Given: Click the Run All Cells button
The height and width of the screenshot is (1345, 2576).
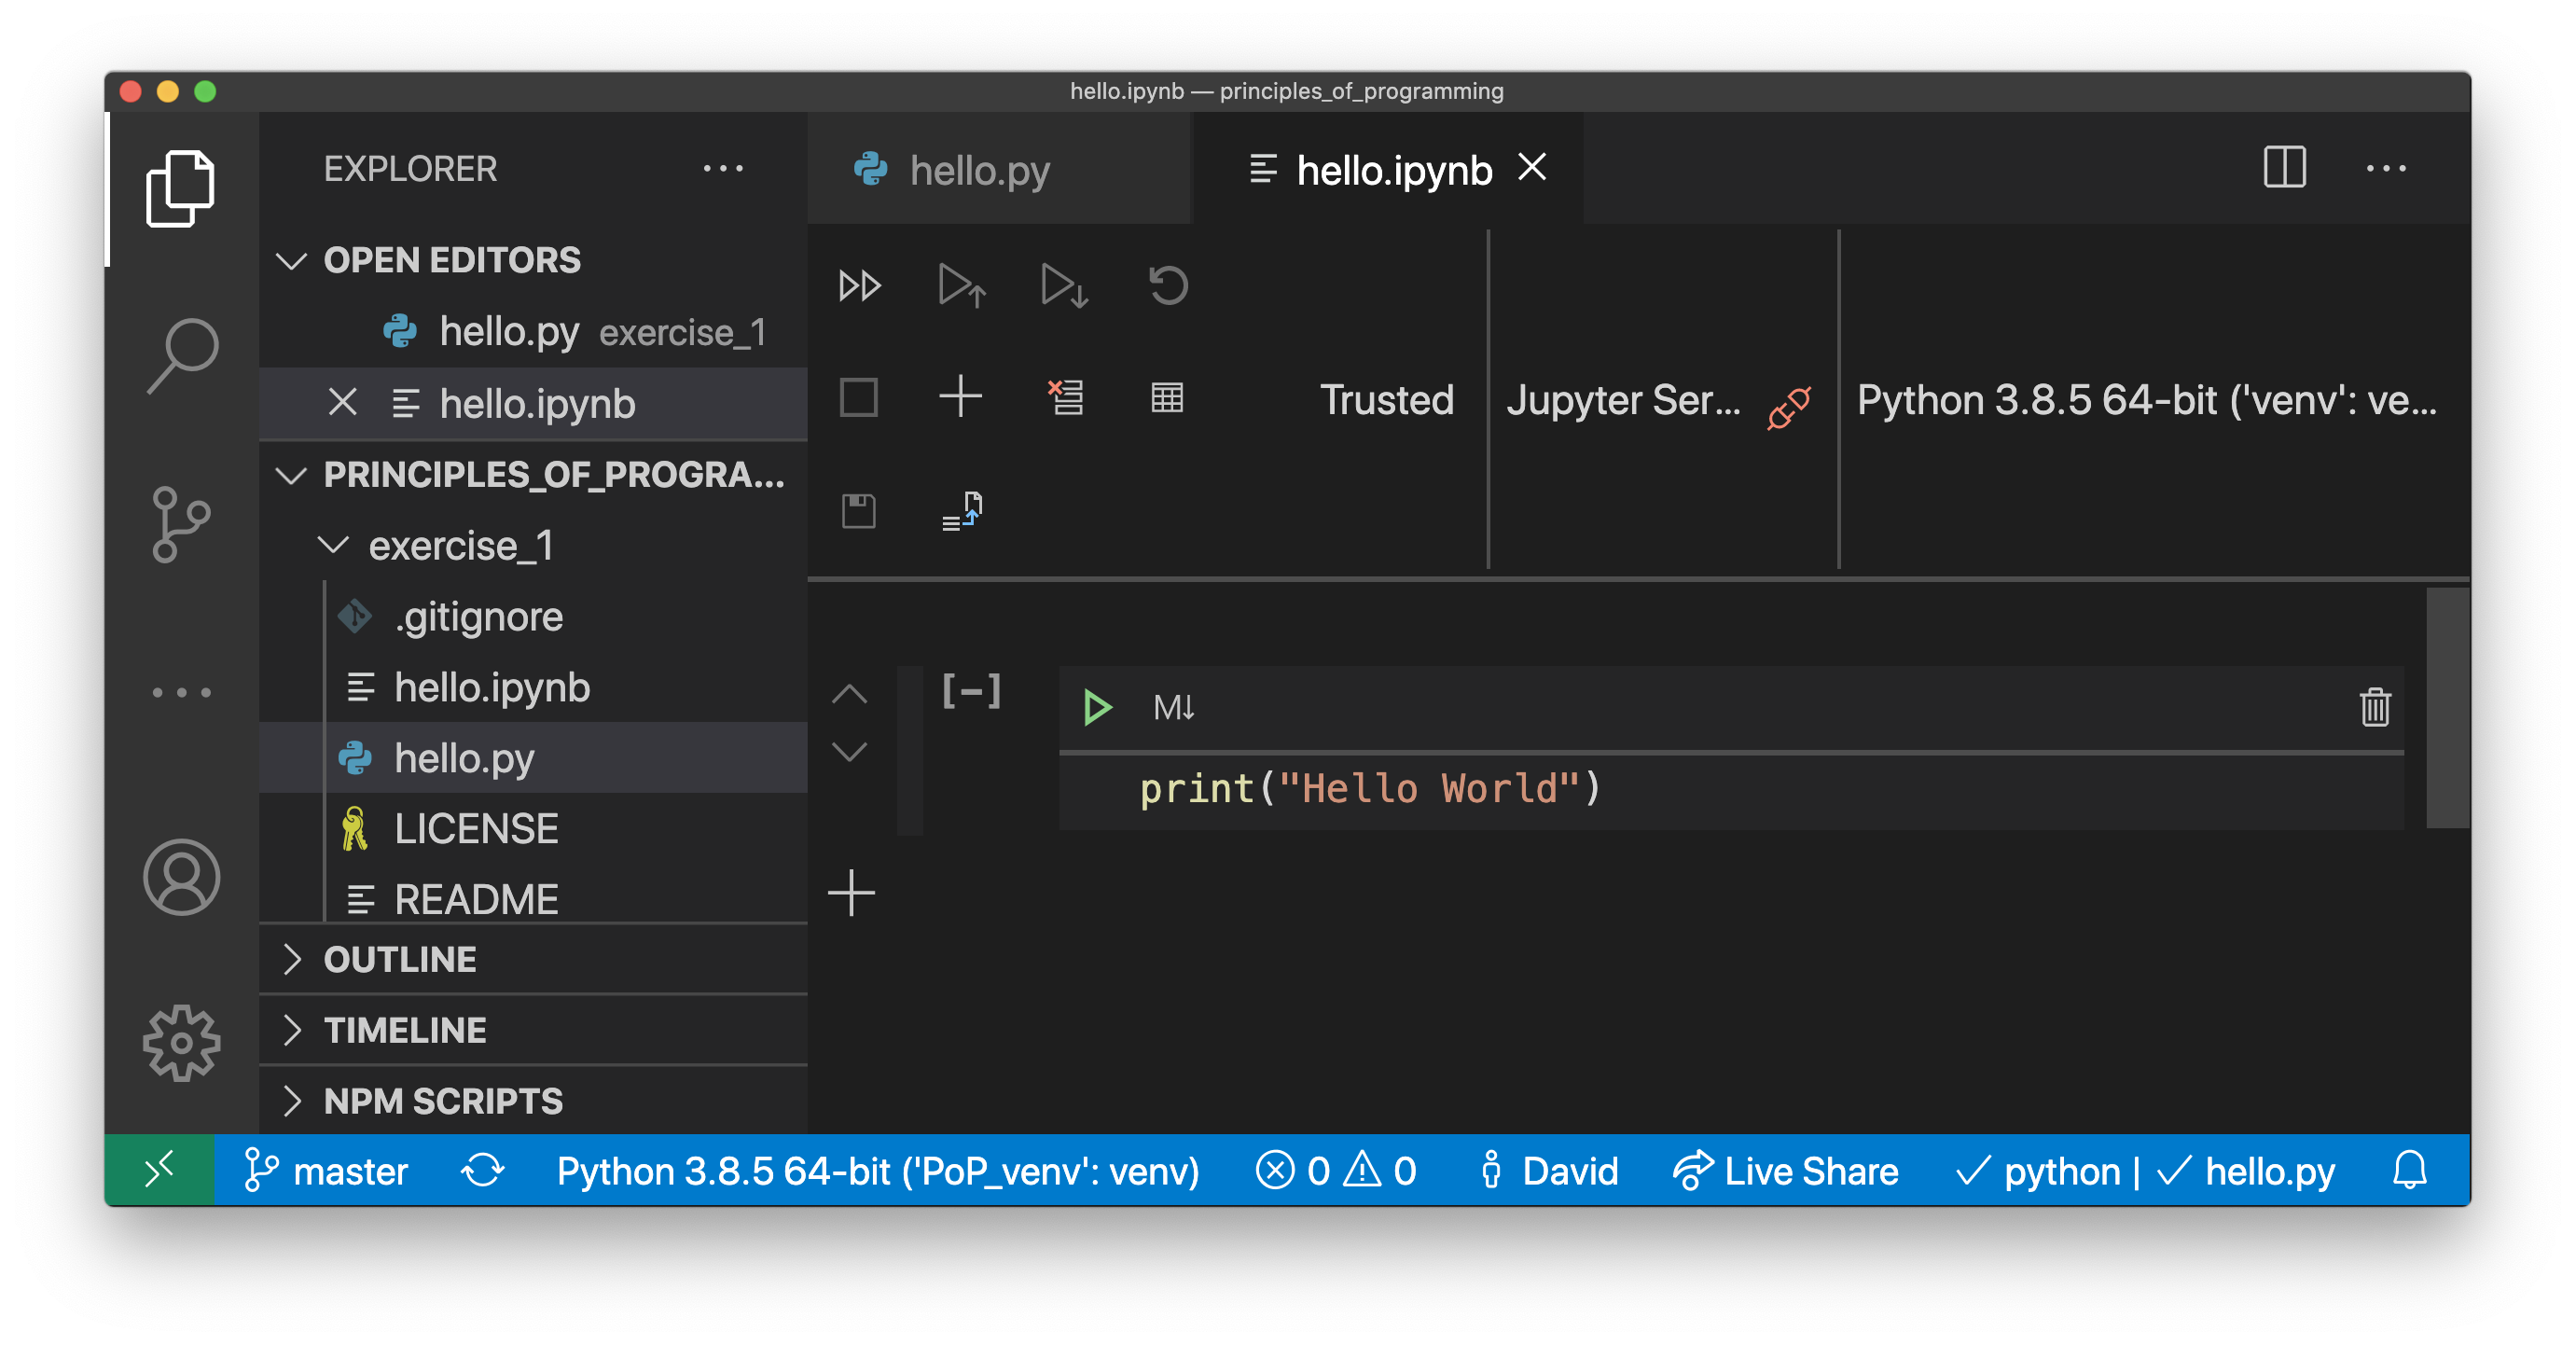Looking at the screenshot, I should 859,284.
